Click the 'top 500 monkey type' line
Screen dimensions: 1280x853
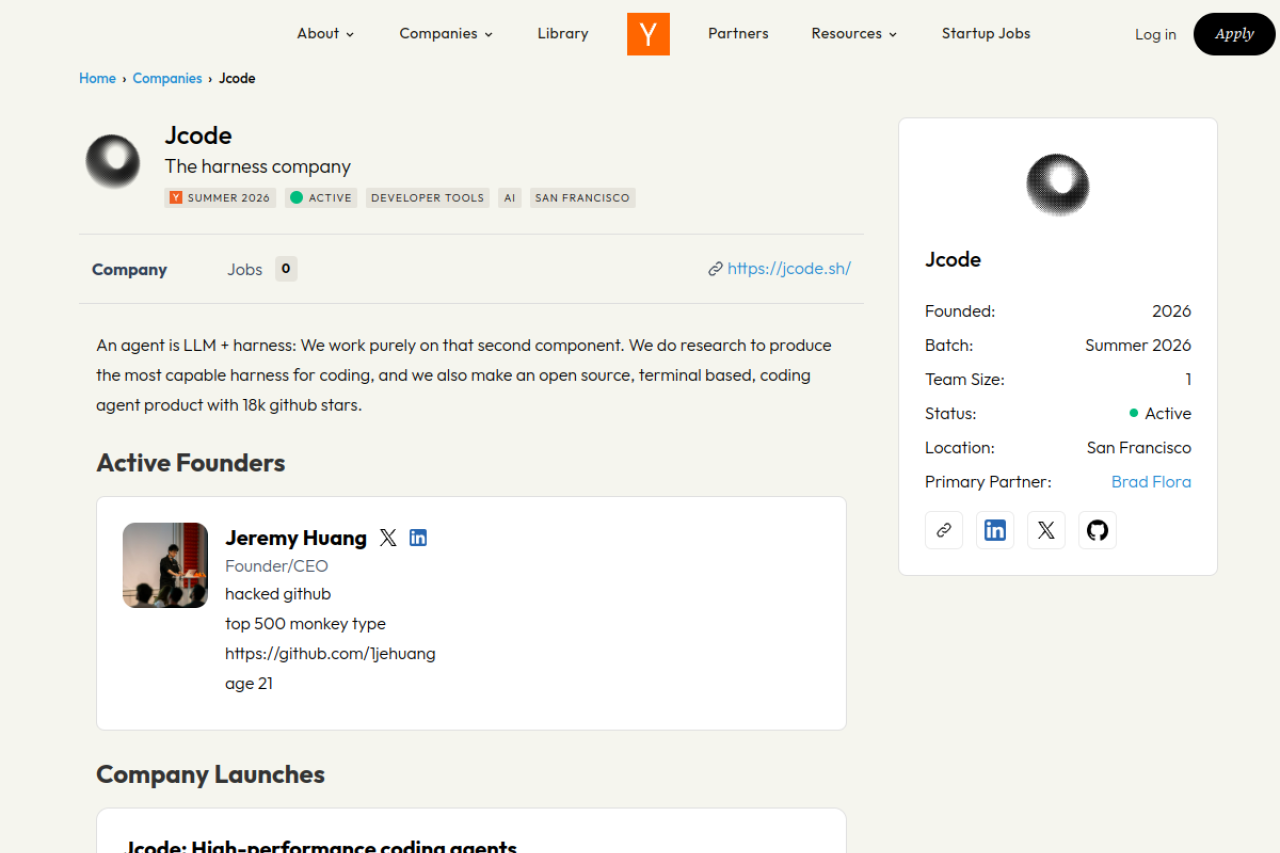[305, 624]
